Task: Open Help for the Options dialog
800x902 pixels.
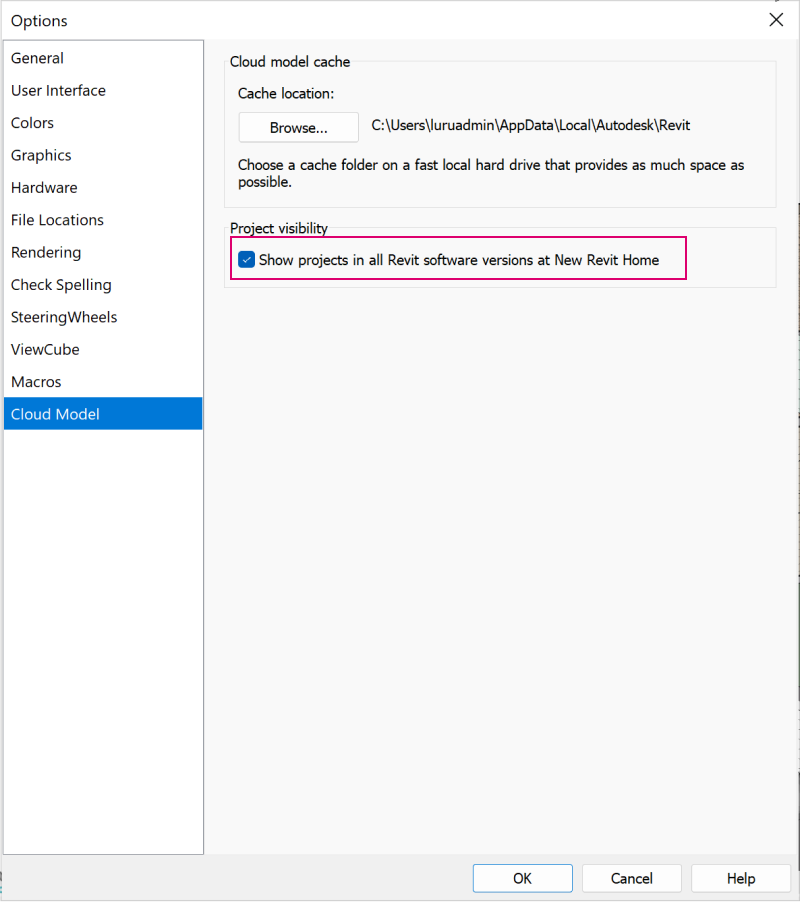Action: (x=741, y=878)
